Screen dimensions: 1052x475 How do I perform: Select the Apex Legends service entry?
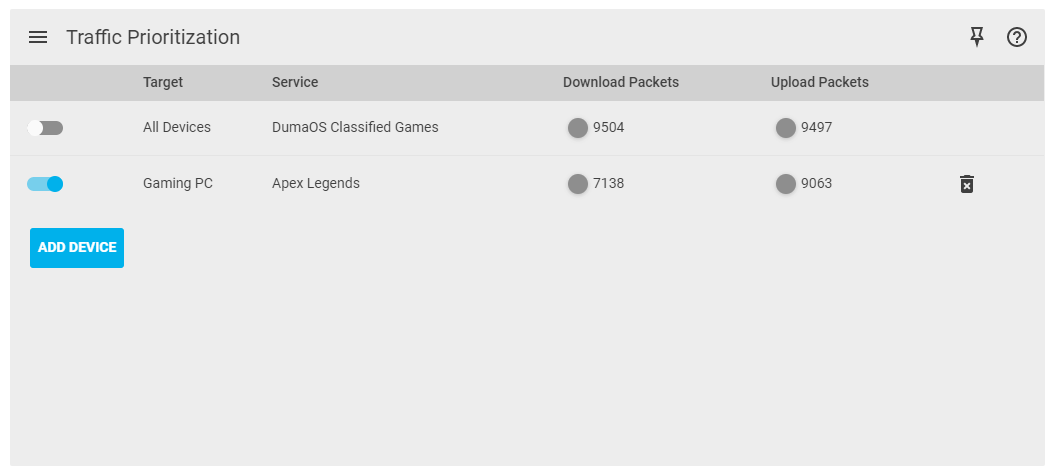(316, 183)
